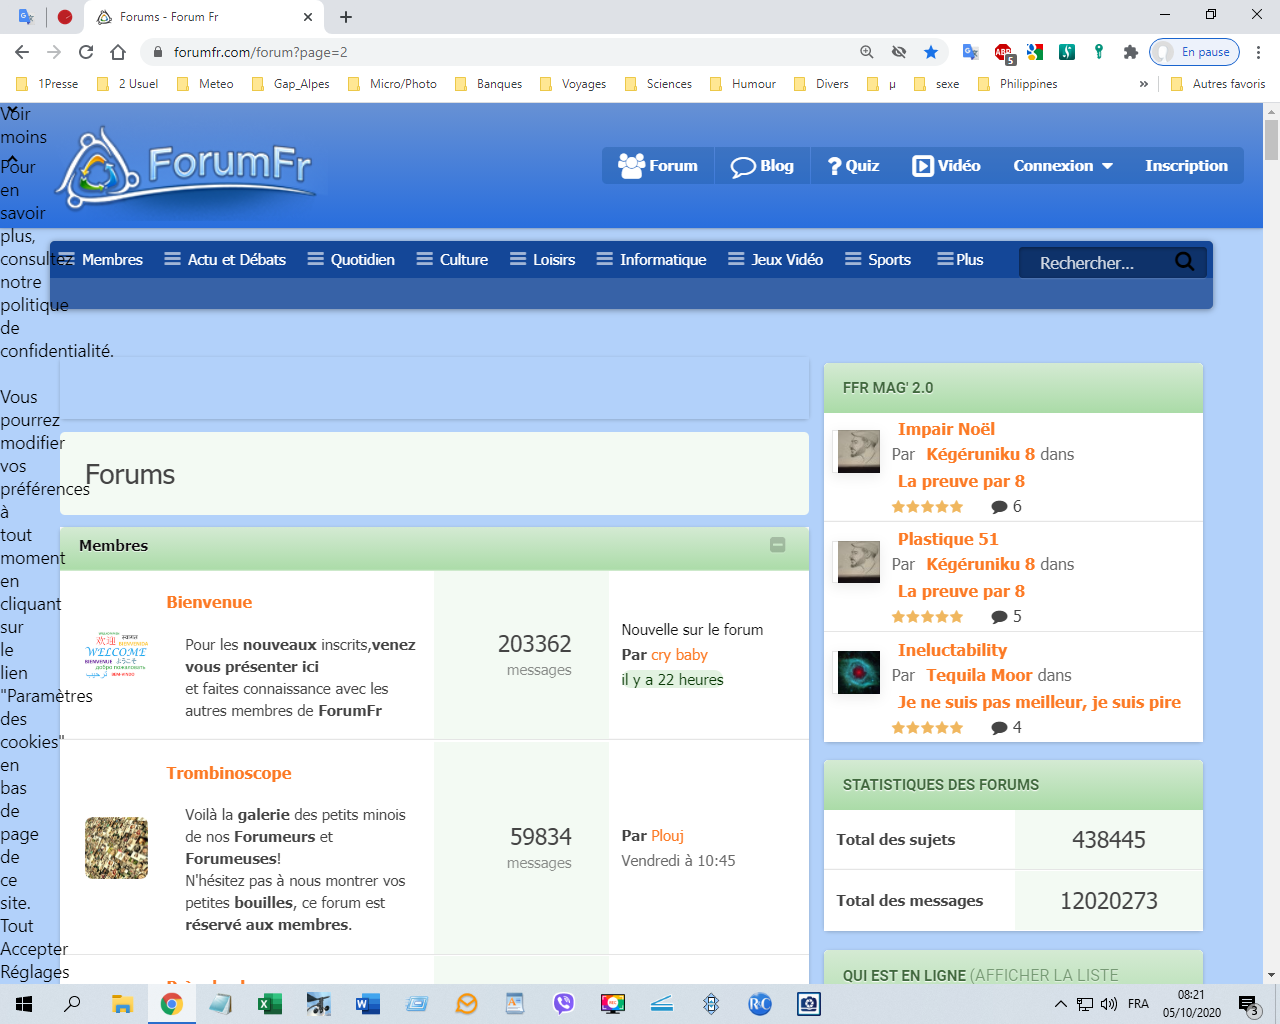The height and width of the screenshot is (1024, 1280).
Task: Reload the ForumFr page
Action: coord(86,52)
